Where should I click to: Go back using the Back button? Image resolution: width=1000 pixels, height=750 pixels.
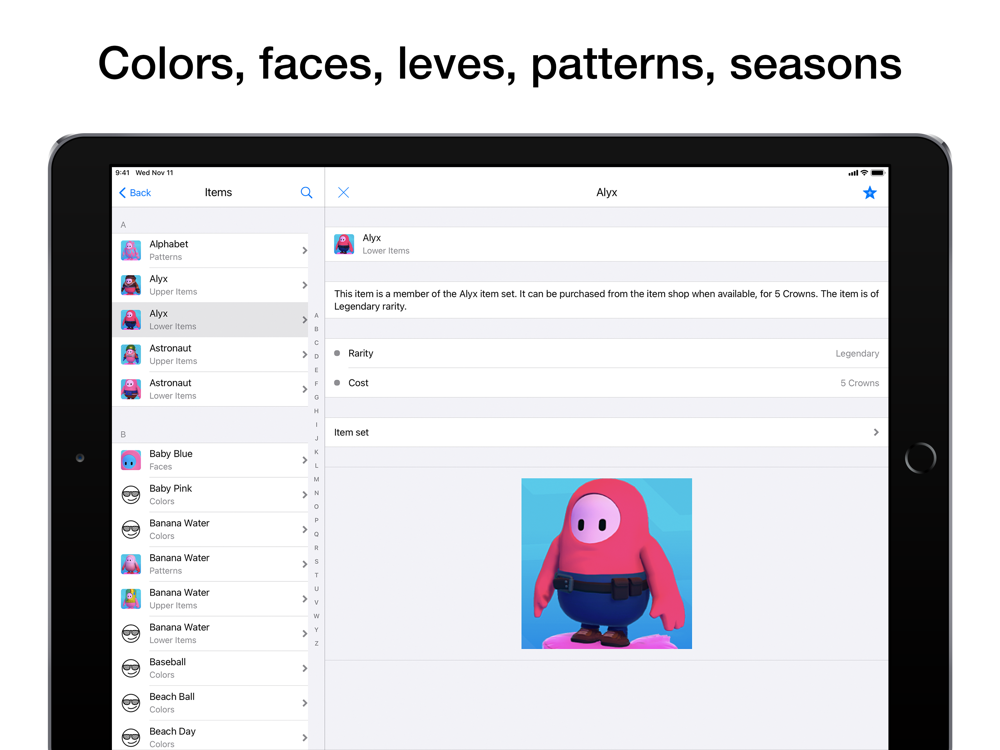click(x=135, y=193)
